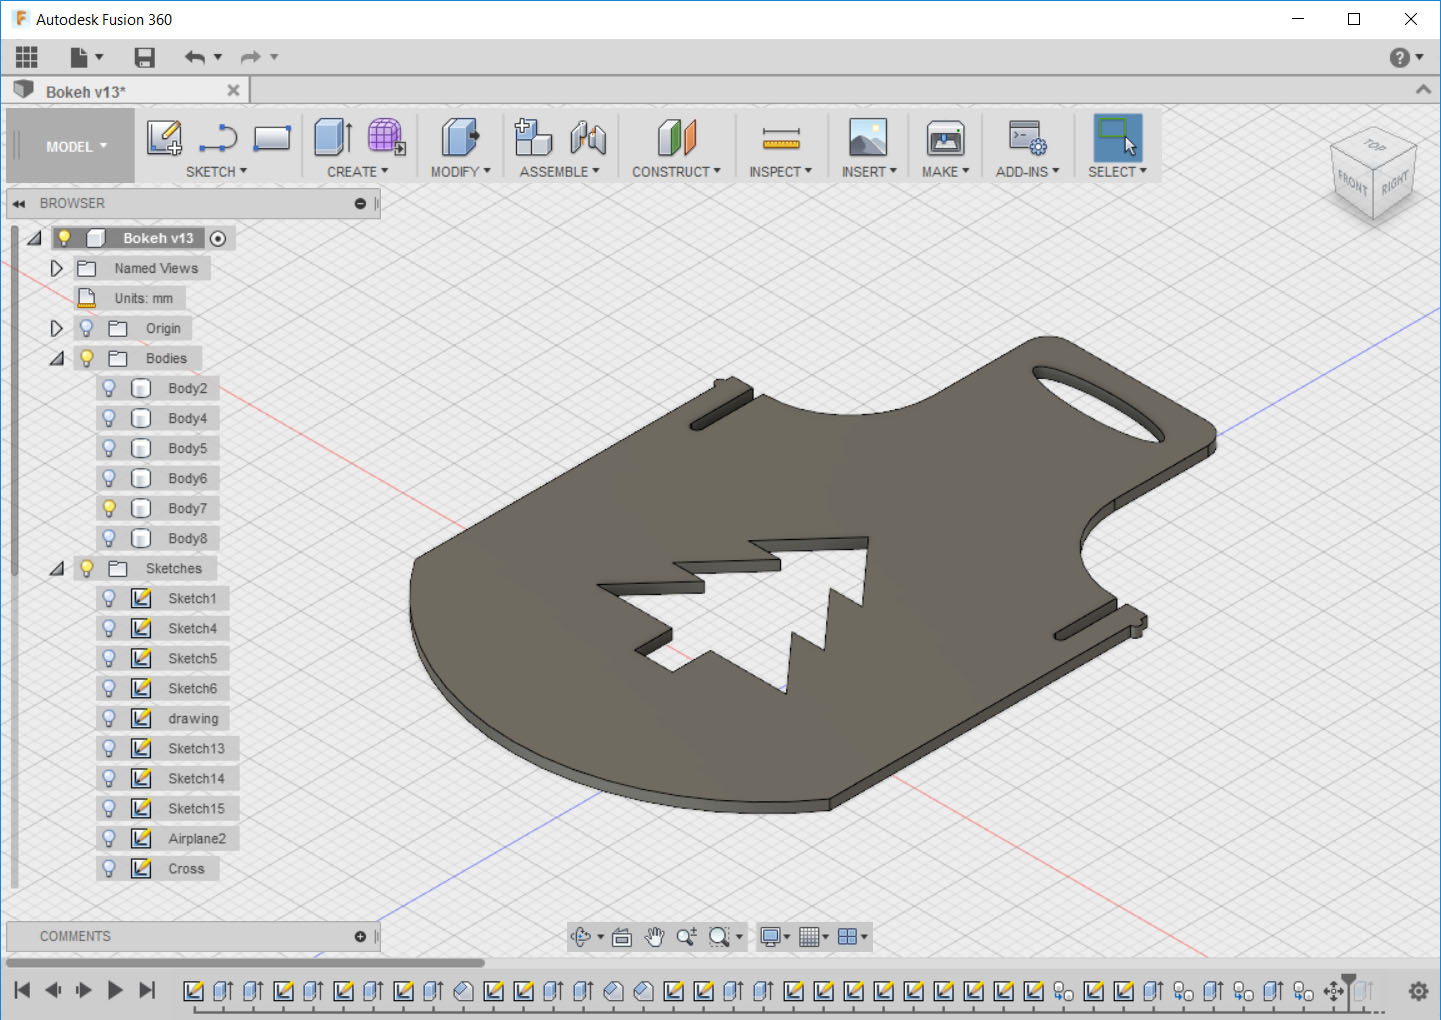
Task: Click the FRONT face of the ViewCube
Action: tap(1352, 181)
